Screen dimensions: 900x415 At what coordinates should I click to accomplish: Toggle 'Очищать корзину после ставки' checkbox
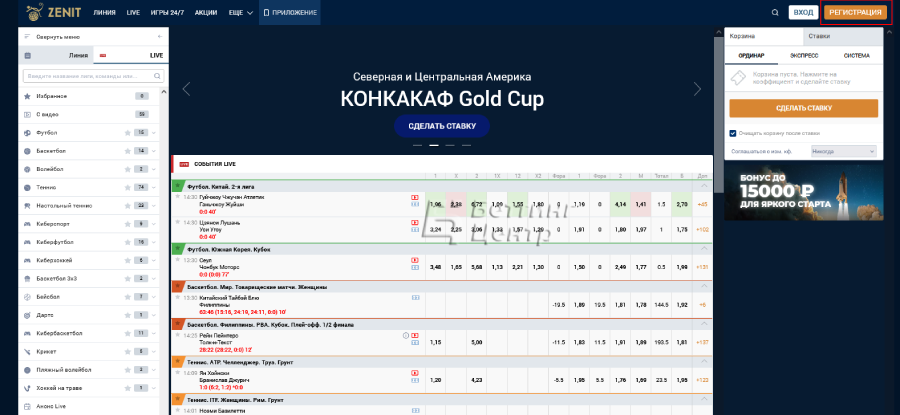click(733, 133)
